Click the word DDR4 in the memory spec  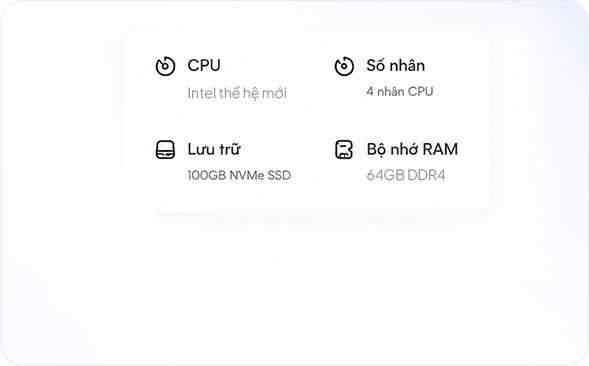click(x=426, y=175)
